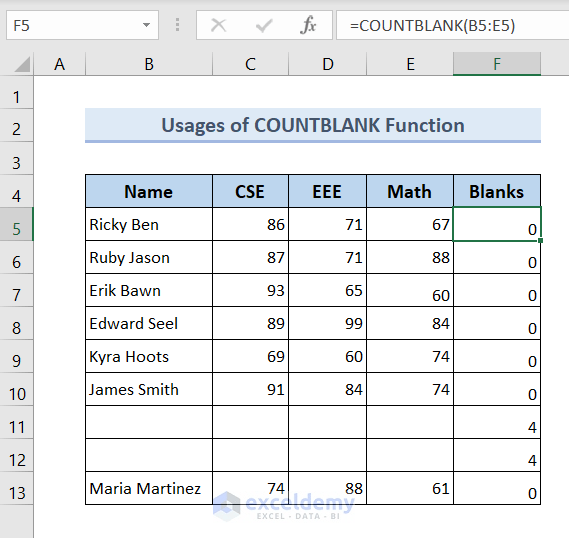The height and width of the screenshot is (538, 569).
Task: Select the empty Math cell in row 12
Action: tap(410, 455)
